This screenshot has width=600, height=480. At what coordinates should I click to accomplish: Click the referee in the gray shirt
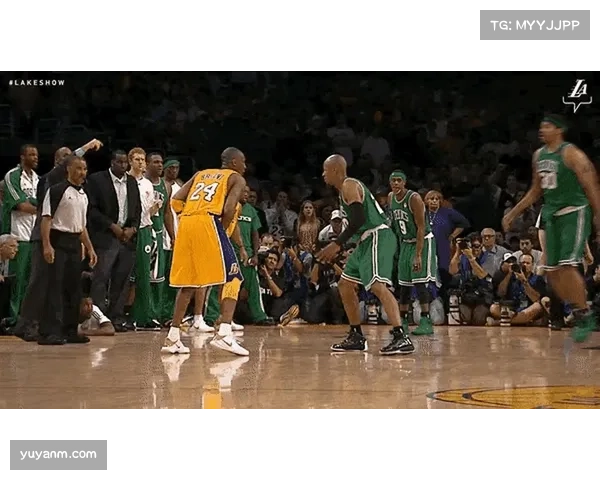point(65,240)
